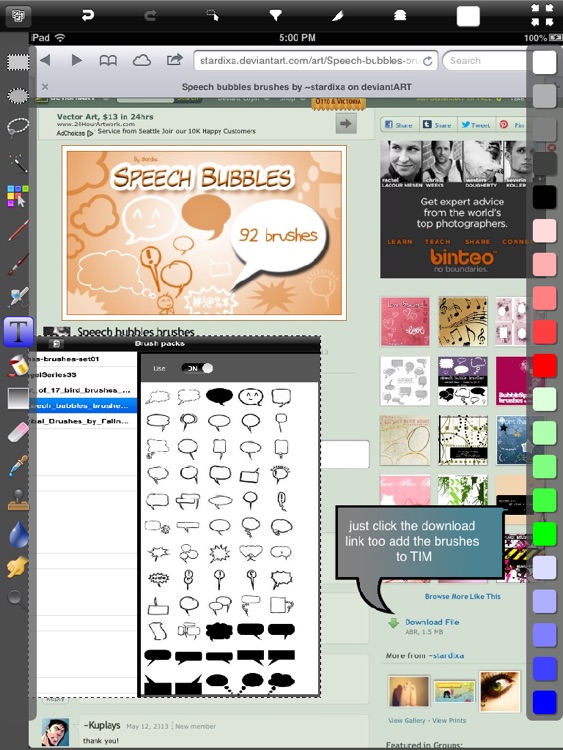Click the View Gallery link
Image resolution: width=563 pixels, height=750 pixels.
(407, 720)
